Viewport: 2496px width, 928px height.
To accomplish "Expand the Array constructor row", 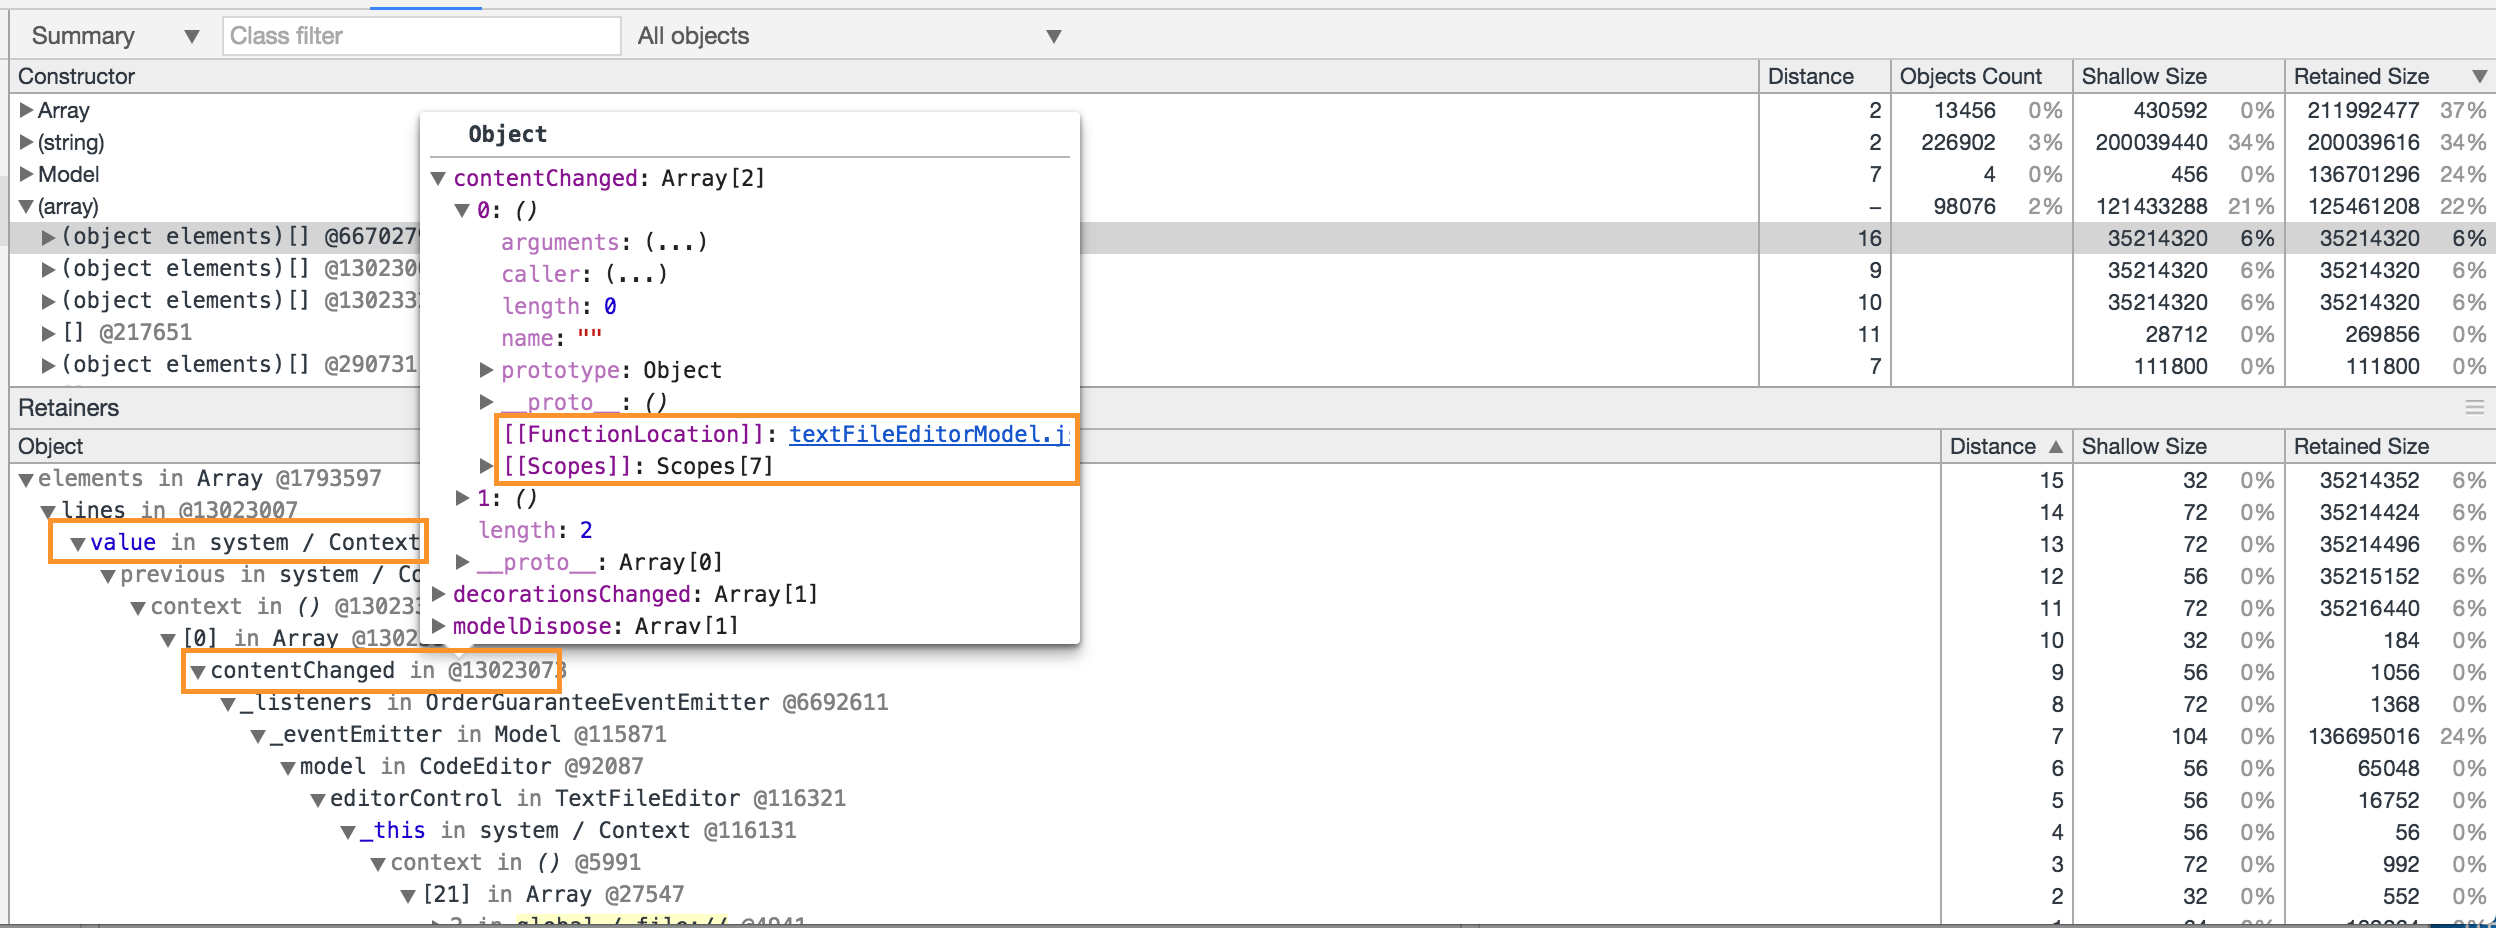I will [26, 110].
